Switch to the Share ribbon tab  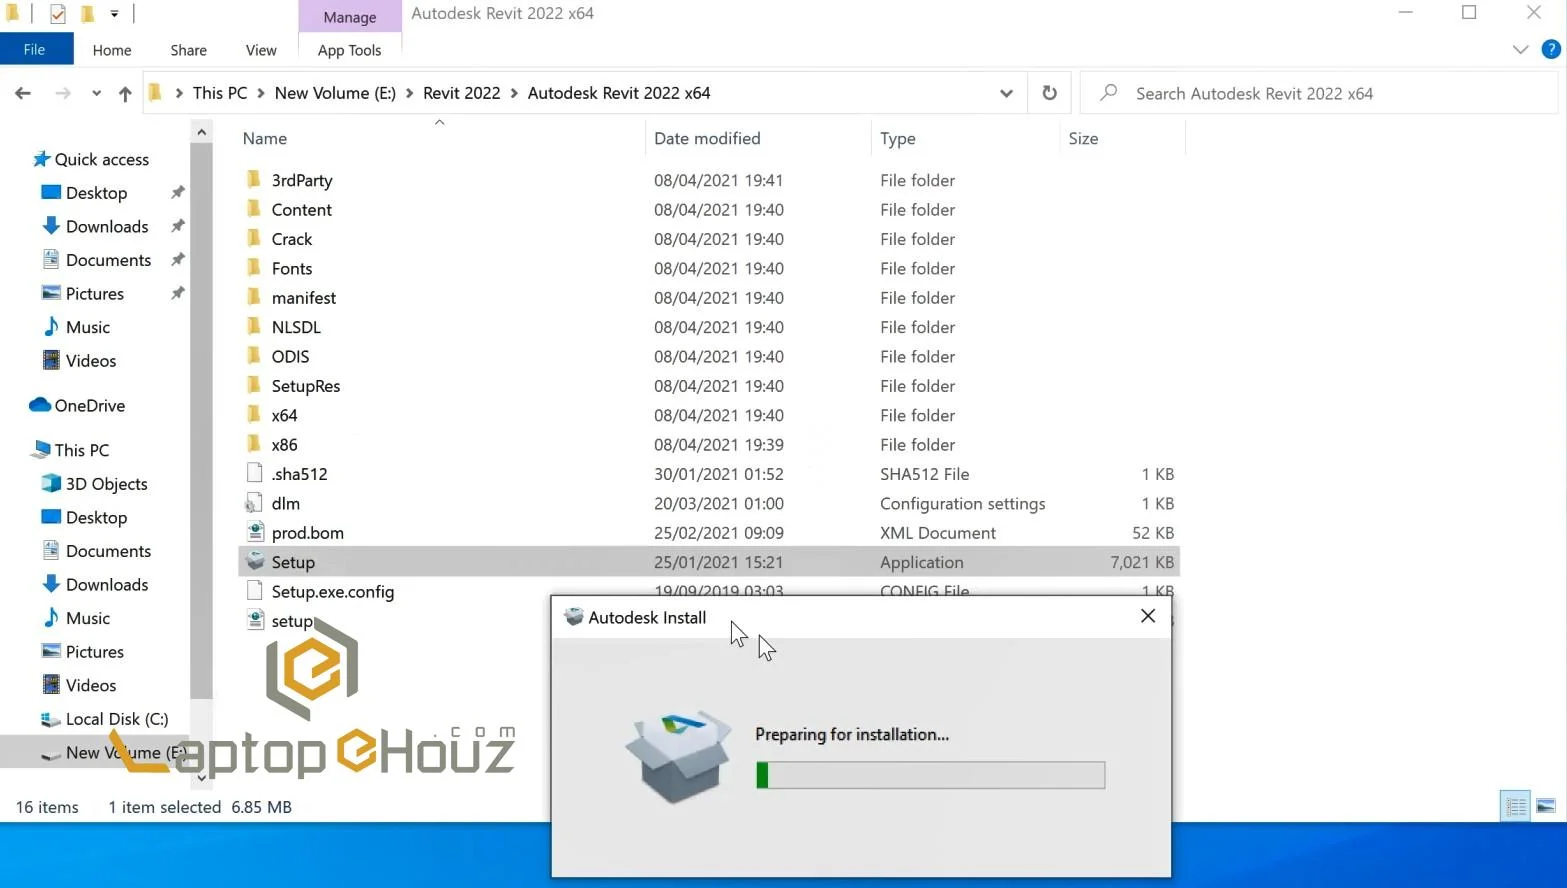click(188, 50)
